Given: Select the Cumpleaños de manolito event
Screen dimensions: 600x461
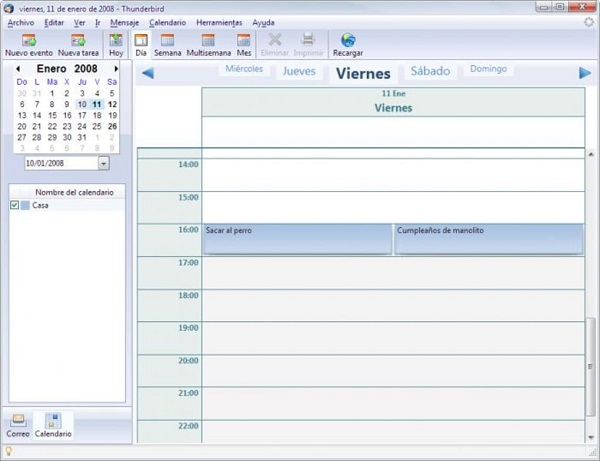Looking at the screenshot, I should (489, 239).
